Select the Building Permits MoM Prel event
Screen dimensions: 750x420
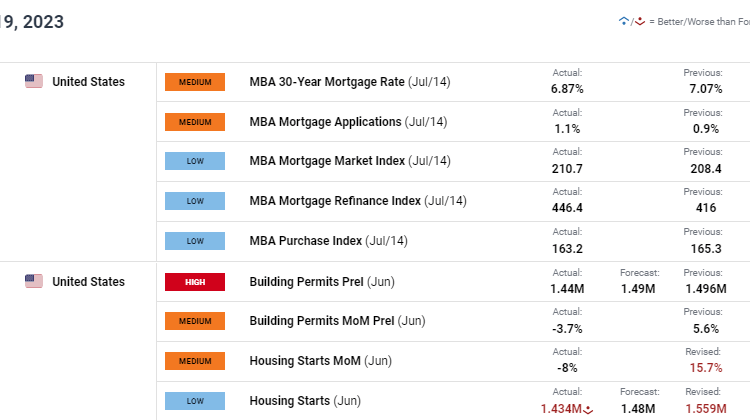click(337, 321)
